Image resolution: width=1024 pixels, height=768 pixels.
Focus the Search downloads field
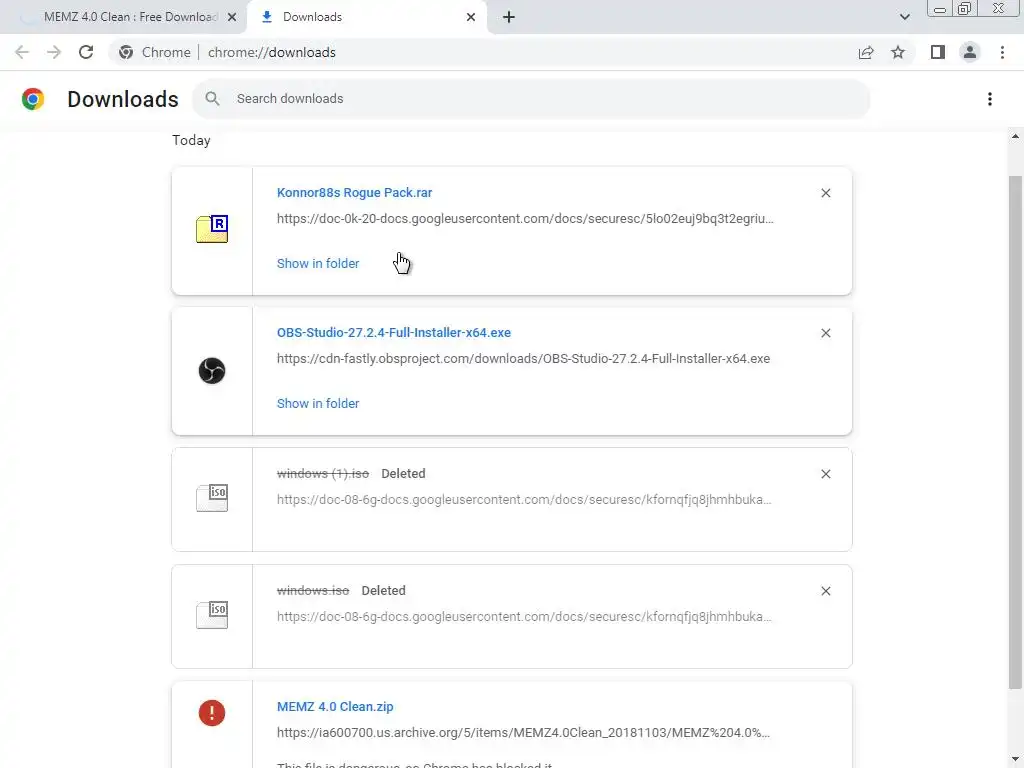pos(540,99)
